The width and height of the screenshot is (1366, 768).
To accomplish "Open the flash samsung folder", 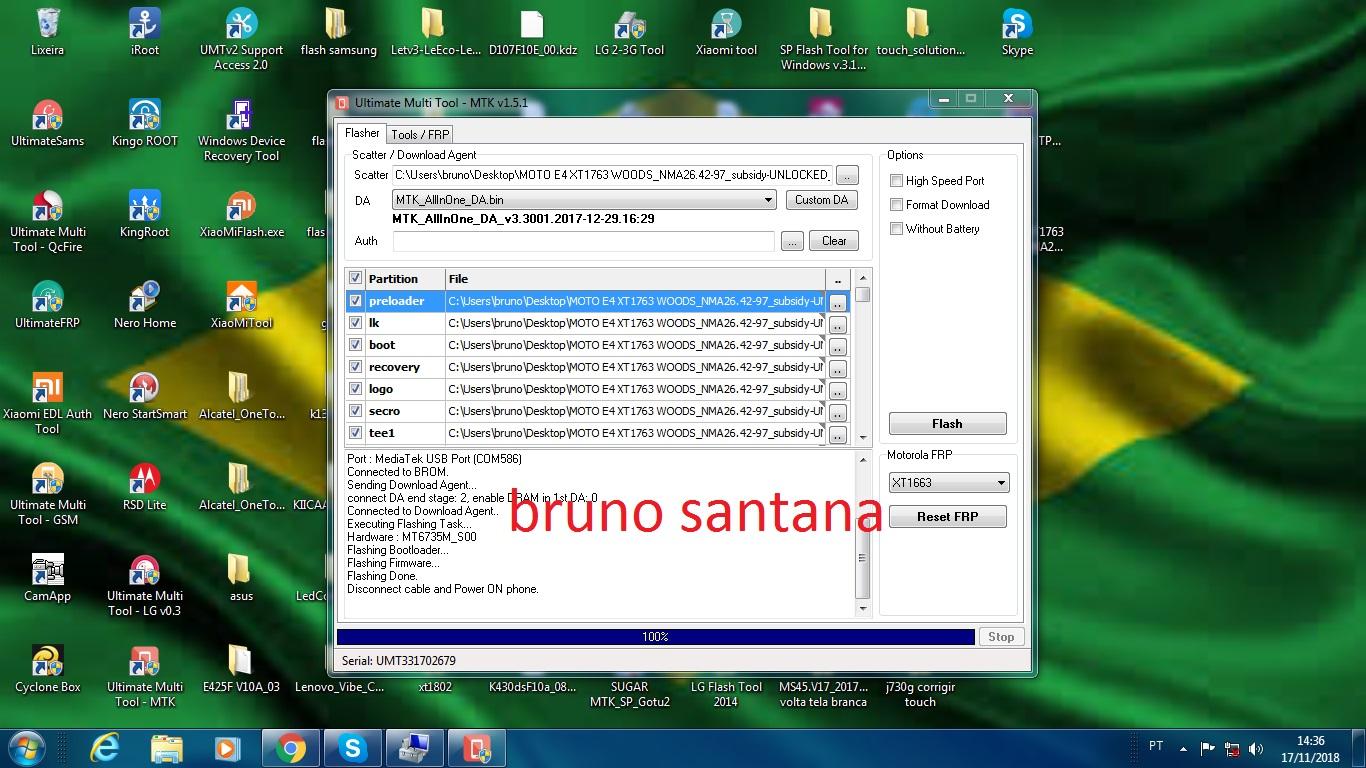I will (338, 32).
